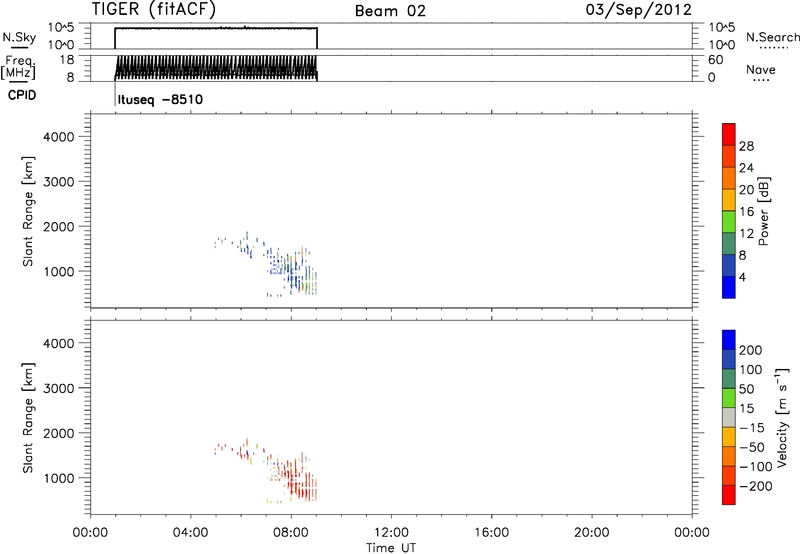Image resolution: width=800 pixels, height=554 pixels.
Task: Pick the grey Velocity segment between 15 and -15
Action: click(x=729, y=417)
